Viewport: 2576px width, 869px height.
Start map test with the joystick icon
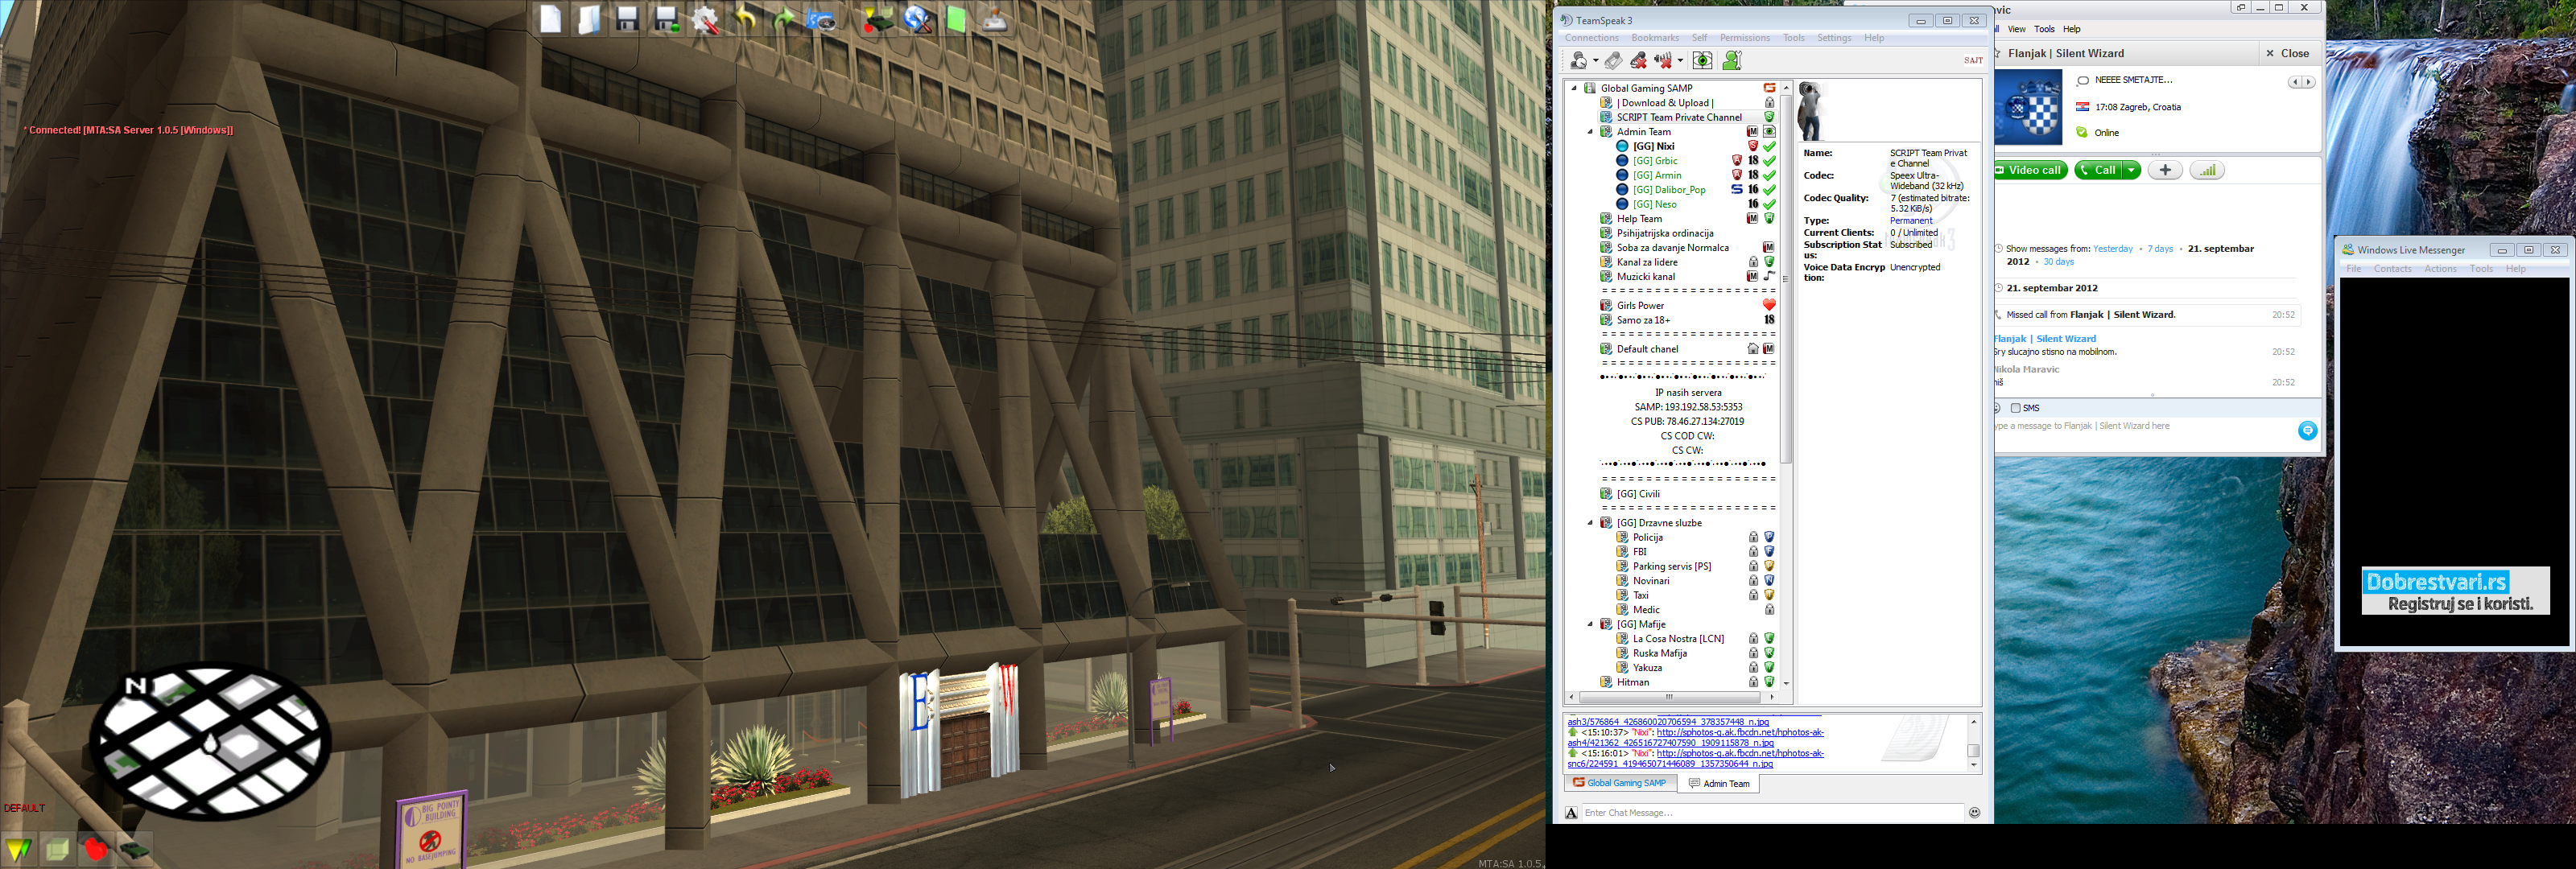tap(994, 19)
